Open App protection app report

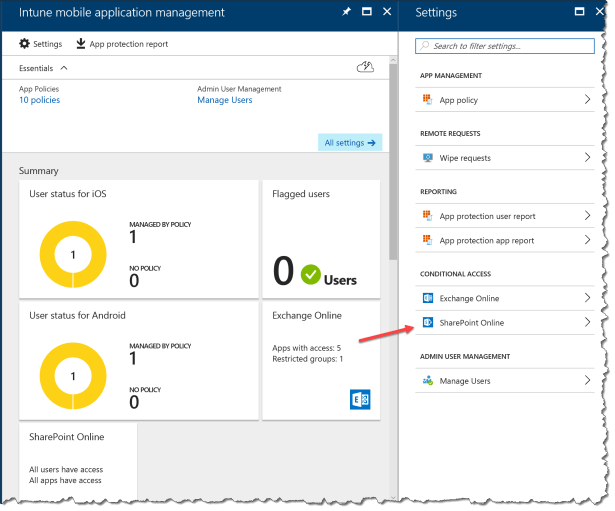click(x=505, y=240)
